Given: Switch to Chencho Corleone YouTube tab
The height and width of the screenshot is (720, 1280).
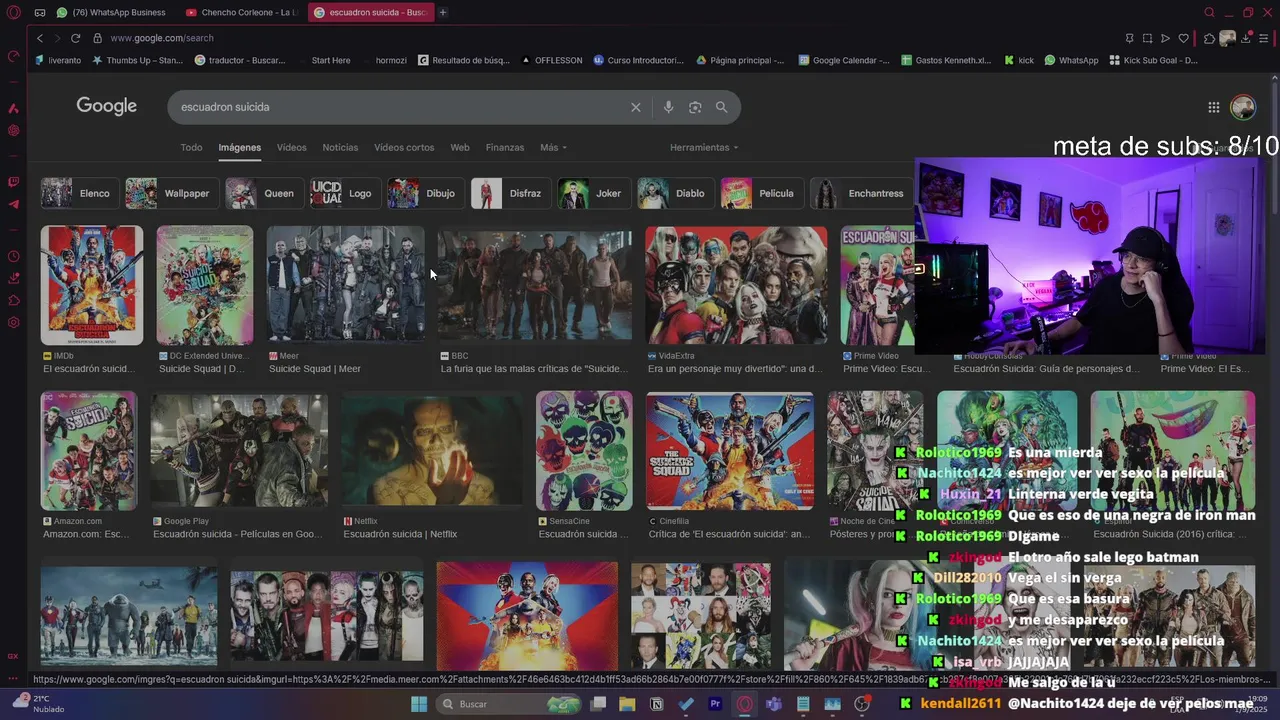Looking at the screenshot, I should tap(242, 12).
